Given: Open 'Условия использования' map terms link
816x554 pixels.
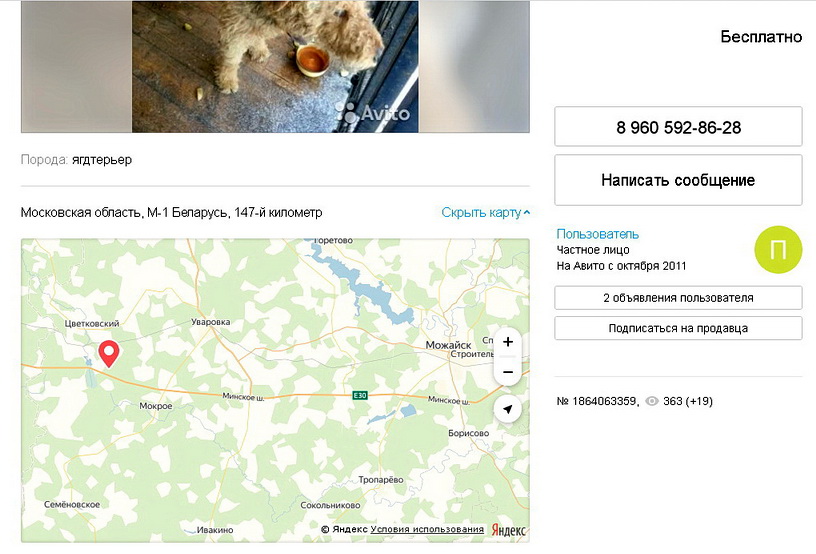Looking at the screenshot, I should tap(427, 529).
